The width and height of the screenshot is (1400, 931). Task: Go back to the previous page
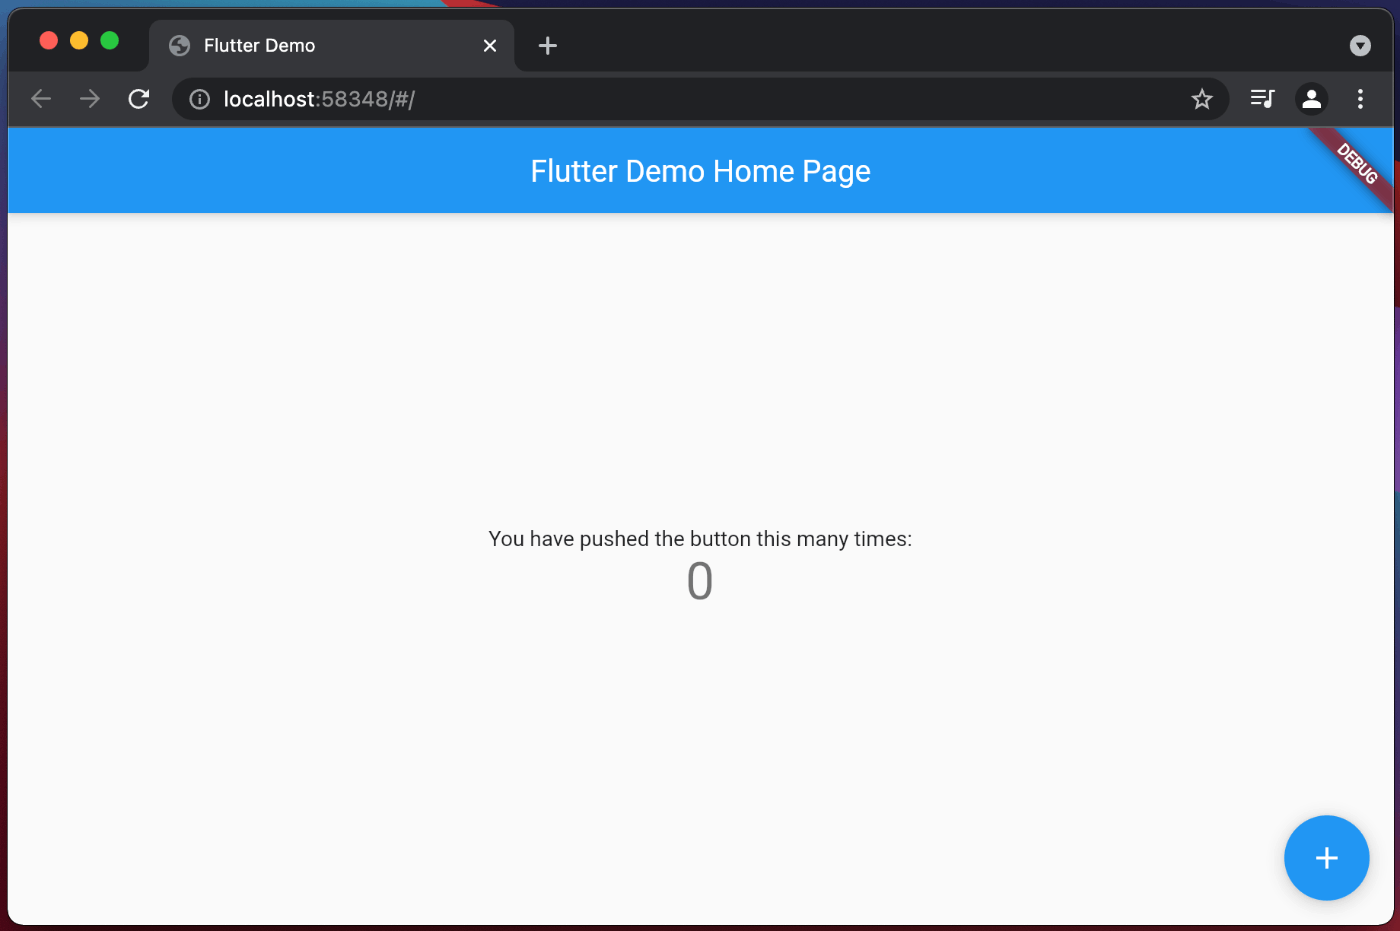[x=41, y=99]
